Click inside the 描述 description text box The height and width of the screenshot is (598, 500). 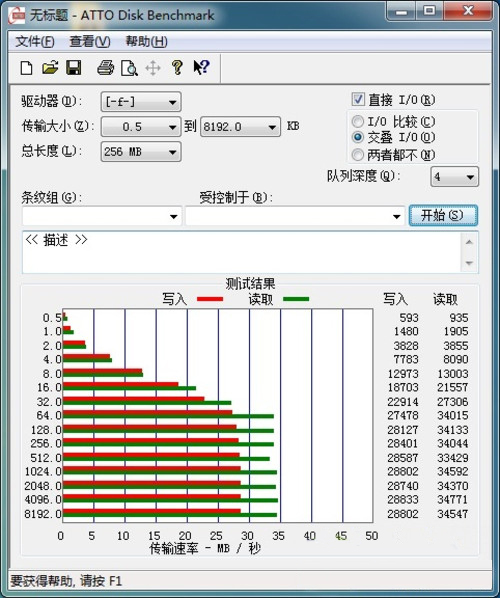(242, 252)
